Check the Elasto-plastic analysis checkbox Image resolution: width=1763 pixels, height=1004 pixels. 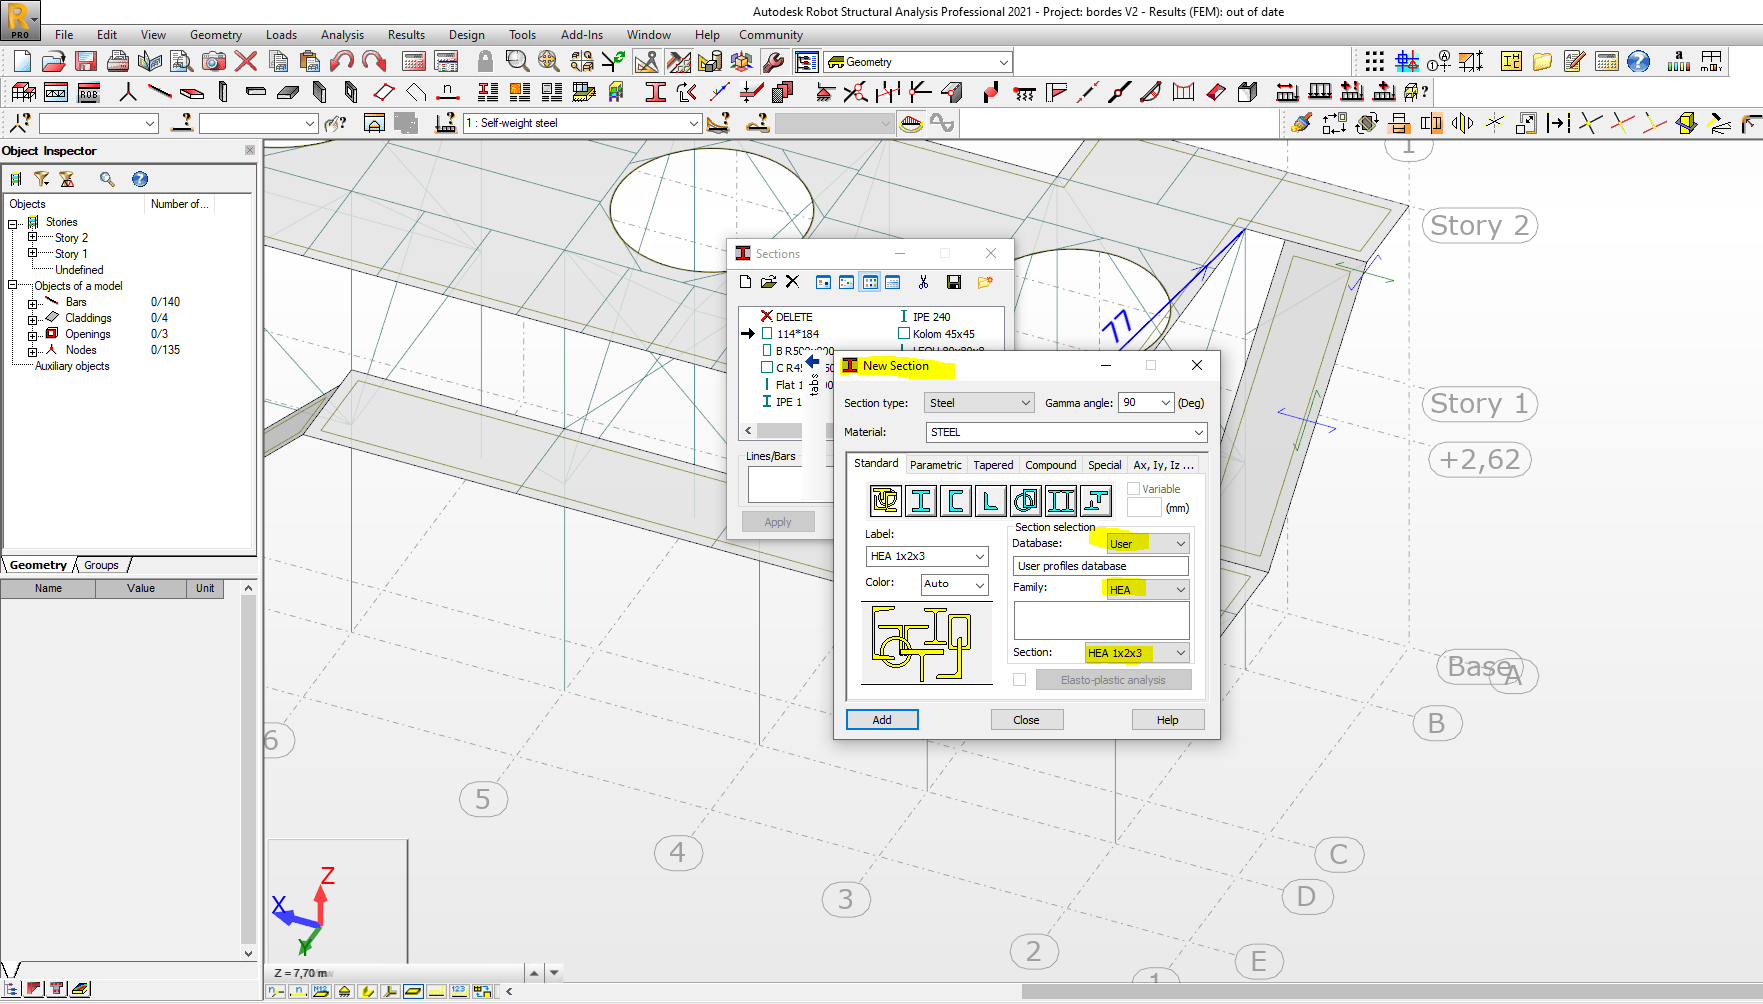1019,679
